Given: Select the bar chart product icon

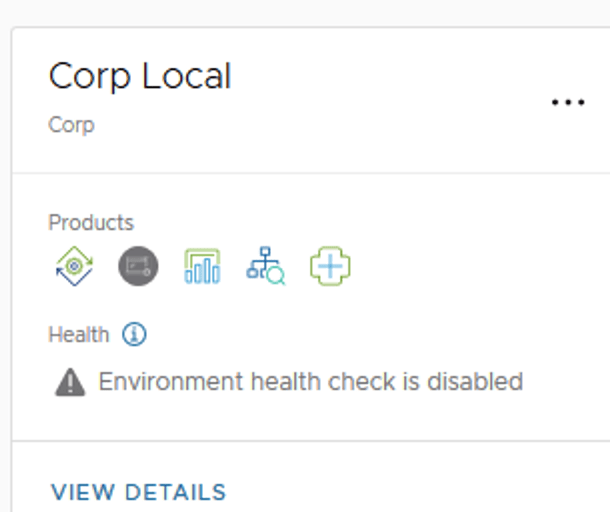Looking at the screenshot, I should (x=202, y=267).
